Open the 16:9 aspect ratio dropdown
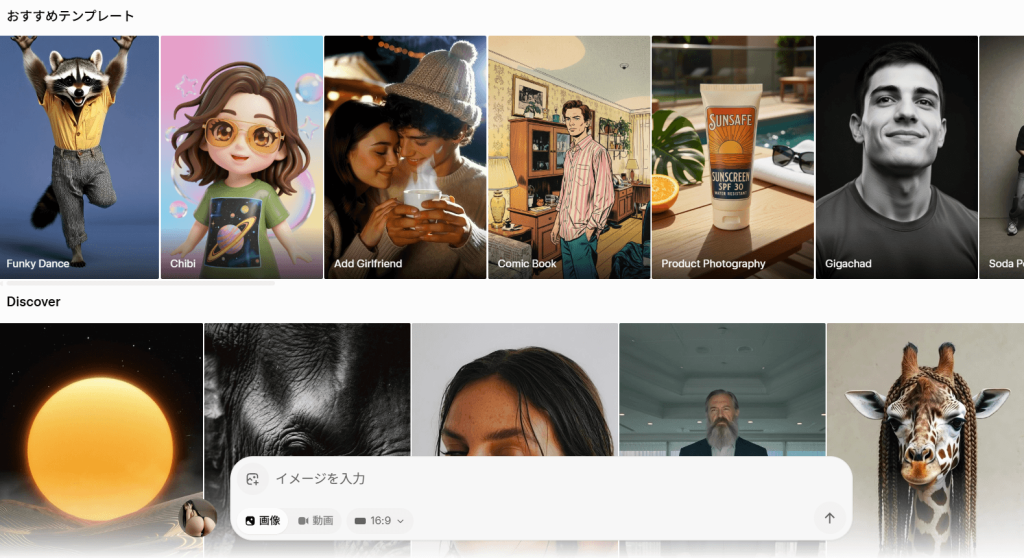This screenshot has height=558, width=1024. (379, 521)
